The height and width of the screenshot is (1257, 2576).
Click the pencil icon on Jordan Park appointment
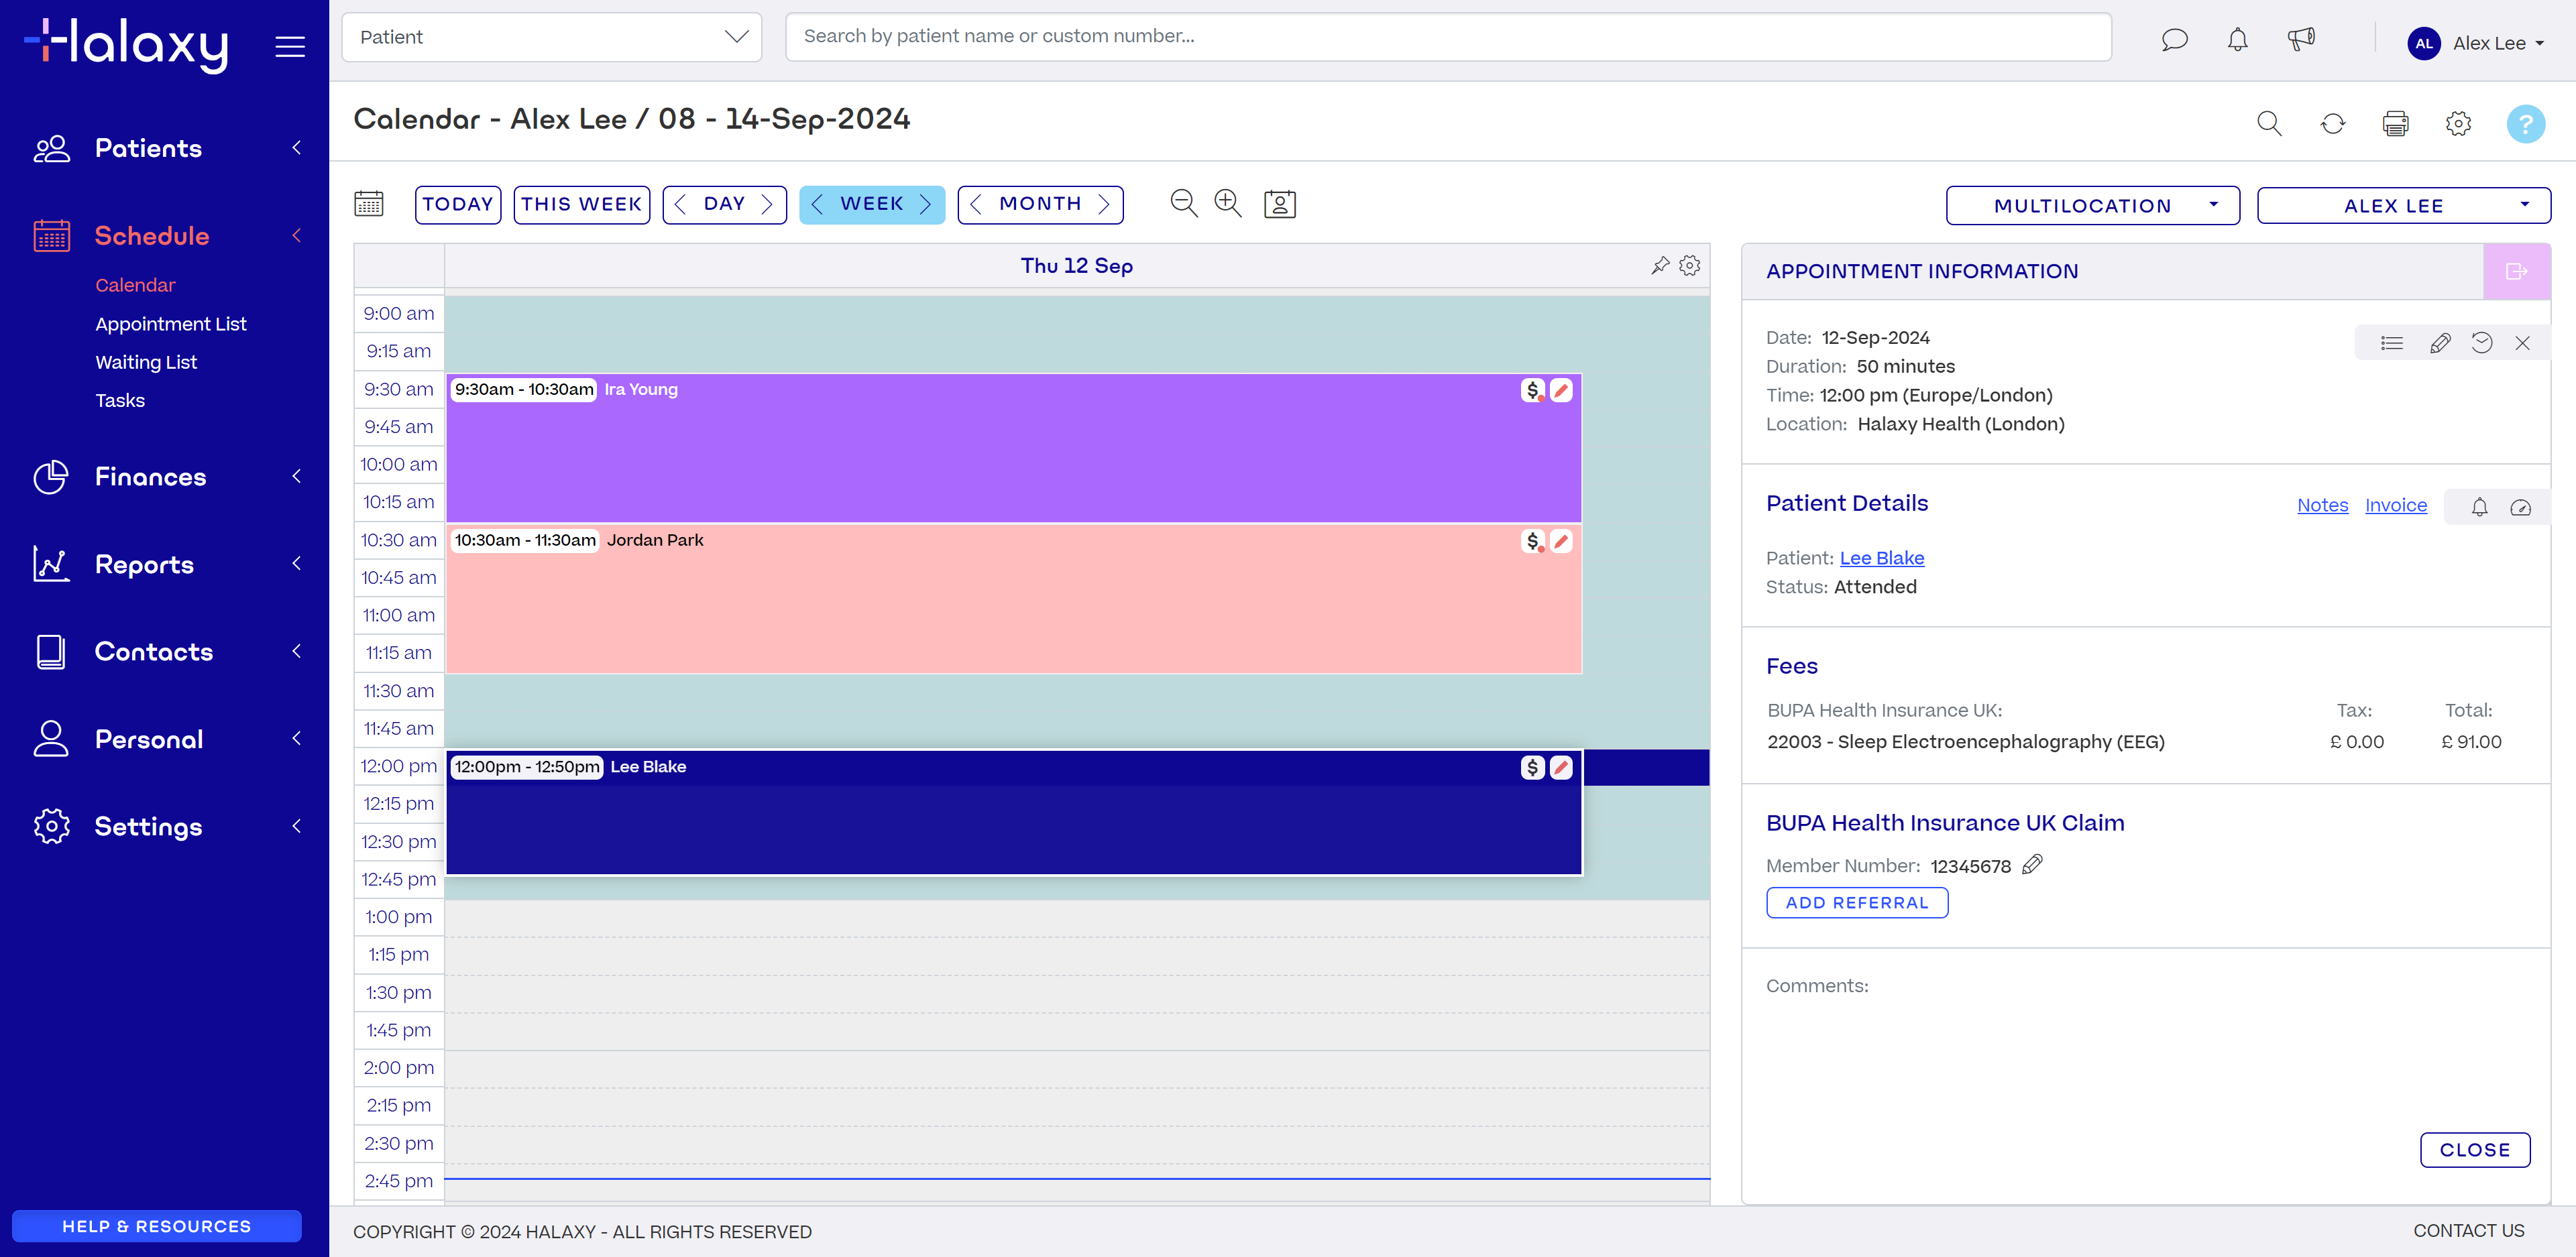coord(1561,541)
